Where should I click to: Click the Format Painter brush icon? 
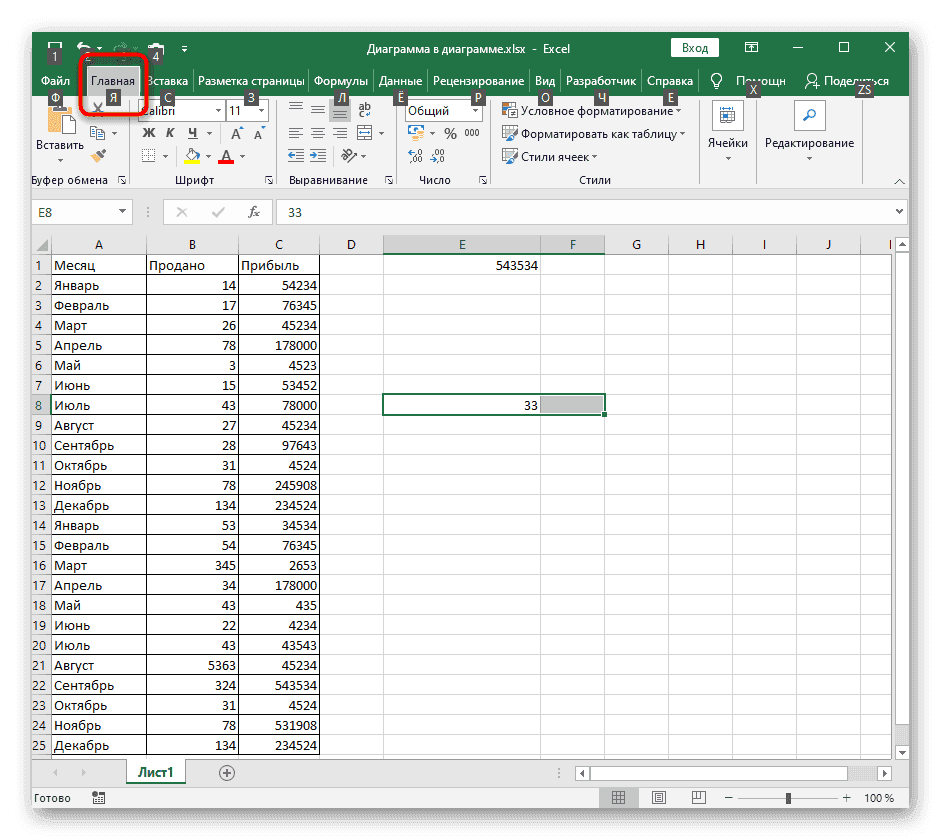coord(98,155)
